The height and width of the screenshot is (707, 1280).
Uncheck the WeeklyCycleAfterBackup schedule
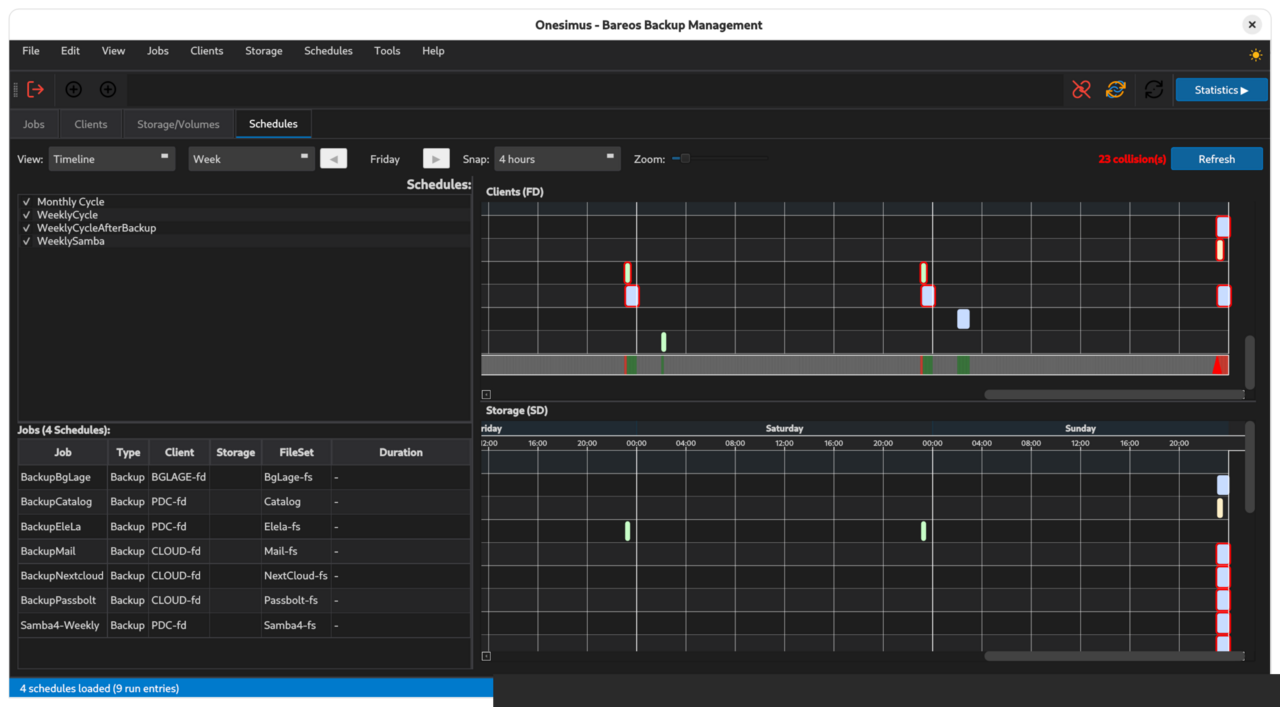[x=27, y=228]
